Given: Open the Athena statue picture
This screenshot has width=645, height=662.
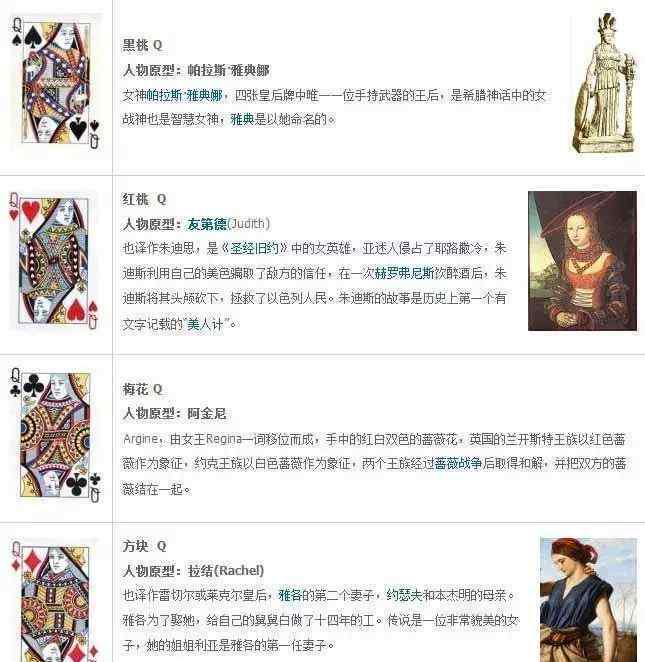Looking at the screenshot, I should pos(604,82).
